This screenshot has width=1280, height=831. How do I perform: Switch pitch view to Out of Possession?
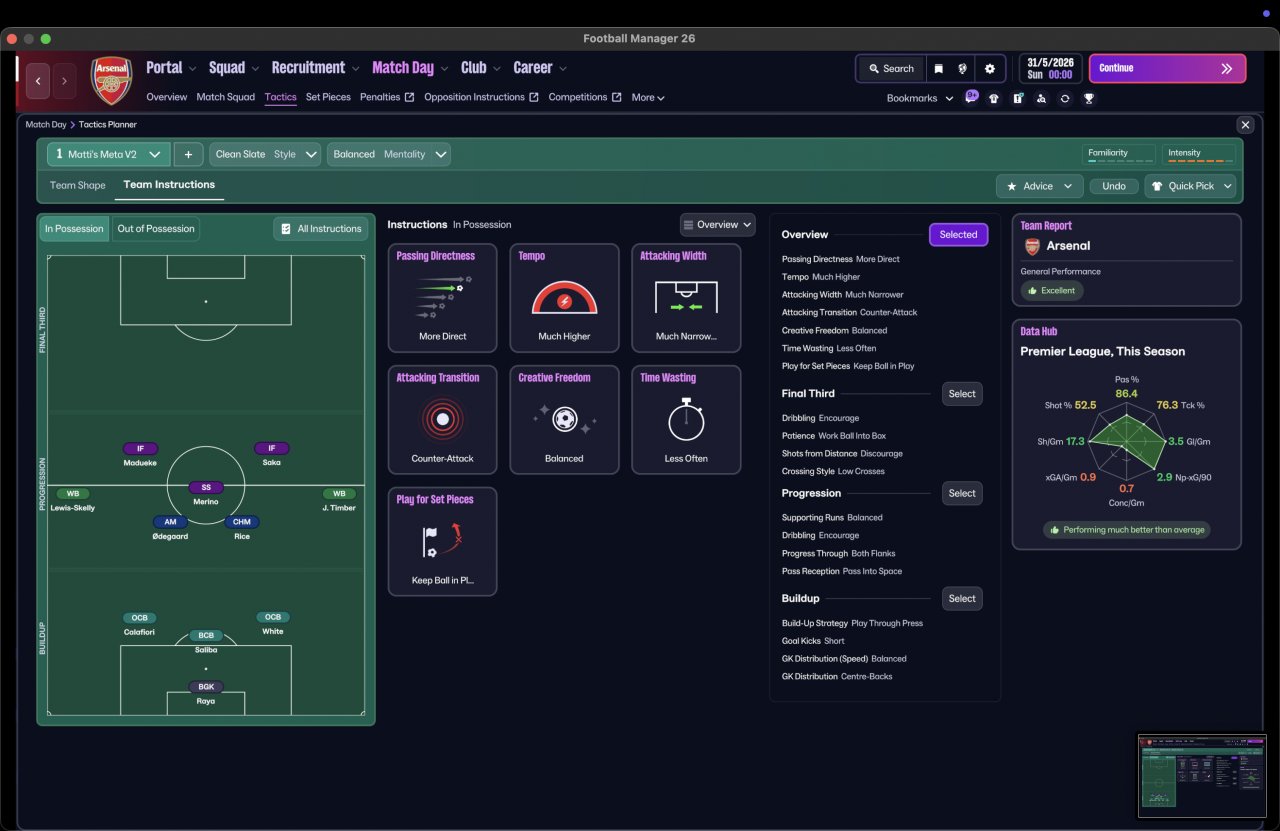156,229
